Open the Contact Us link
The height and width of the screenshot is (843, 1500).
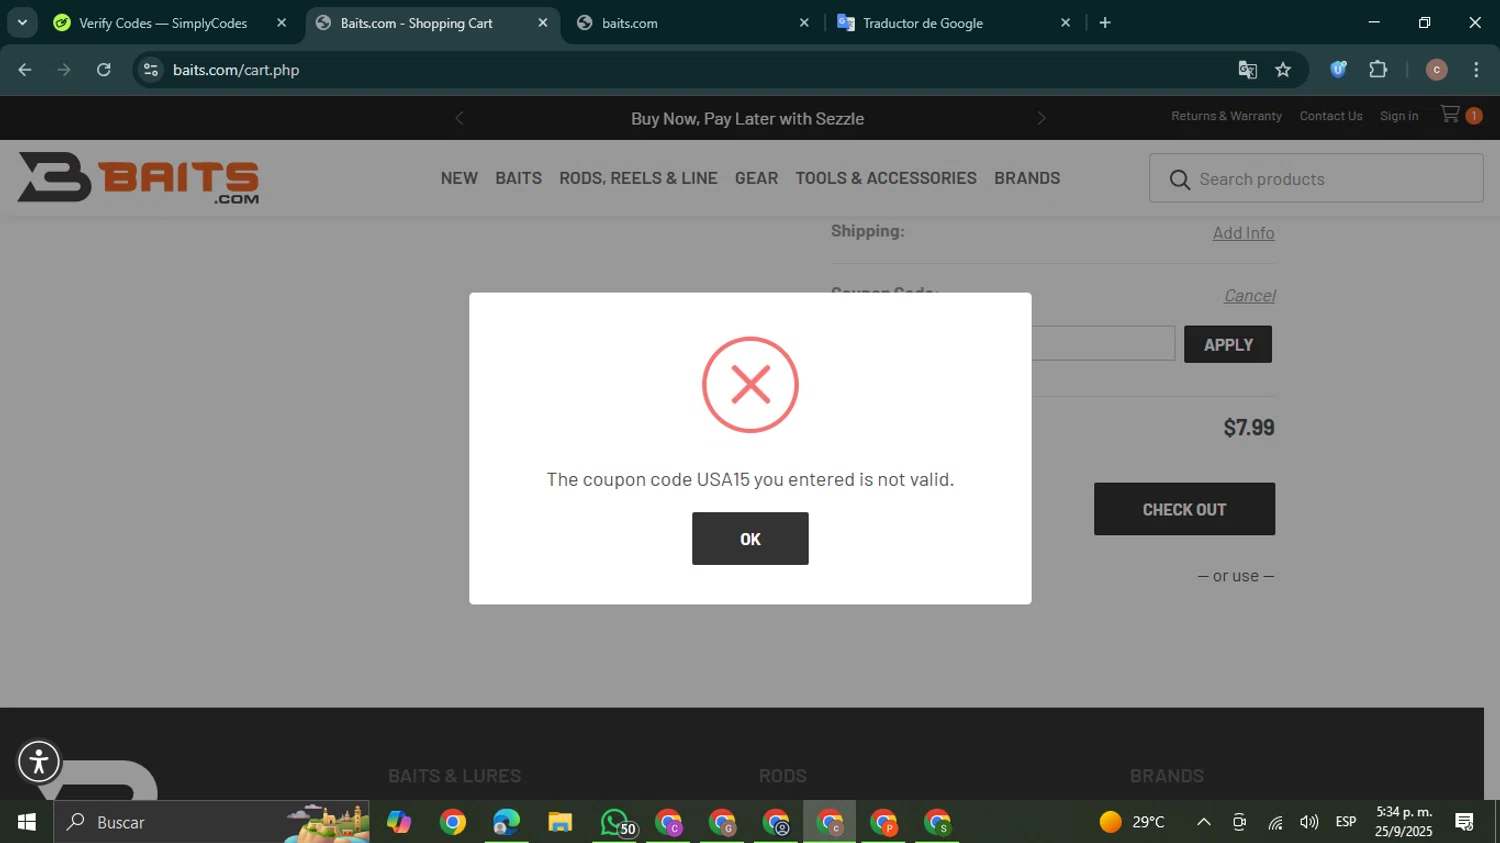(x=1331, y=116)
